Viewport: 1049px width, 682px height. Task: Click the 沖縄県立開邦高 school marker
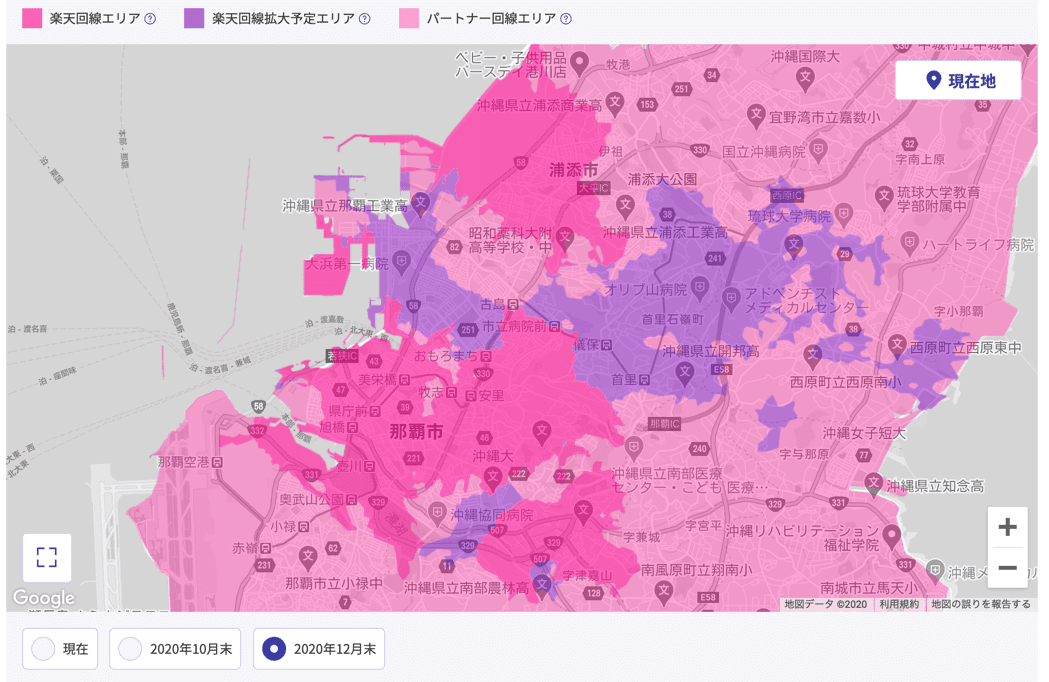684,372
